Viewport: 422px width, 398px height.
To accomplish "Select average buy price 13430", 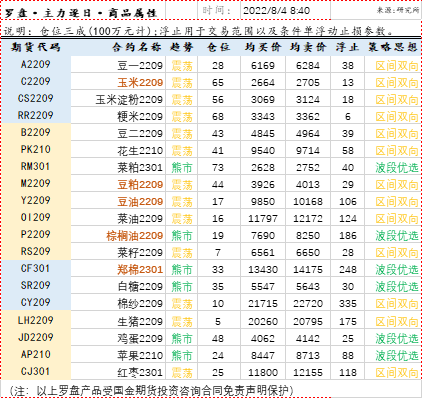I will 263,270.
